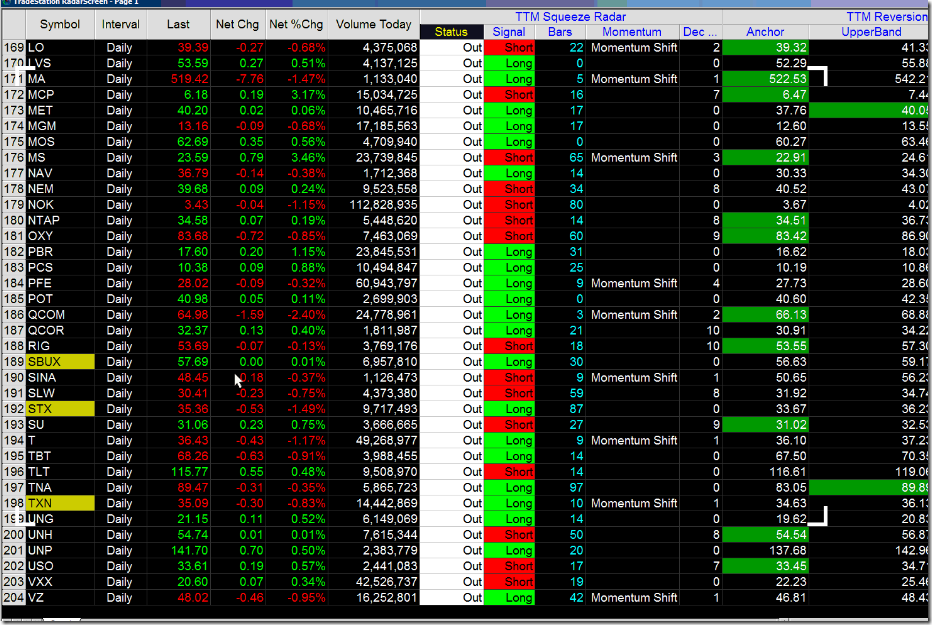Click the Interval column header
932x625 pixels.
point(121,24)
